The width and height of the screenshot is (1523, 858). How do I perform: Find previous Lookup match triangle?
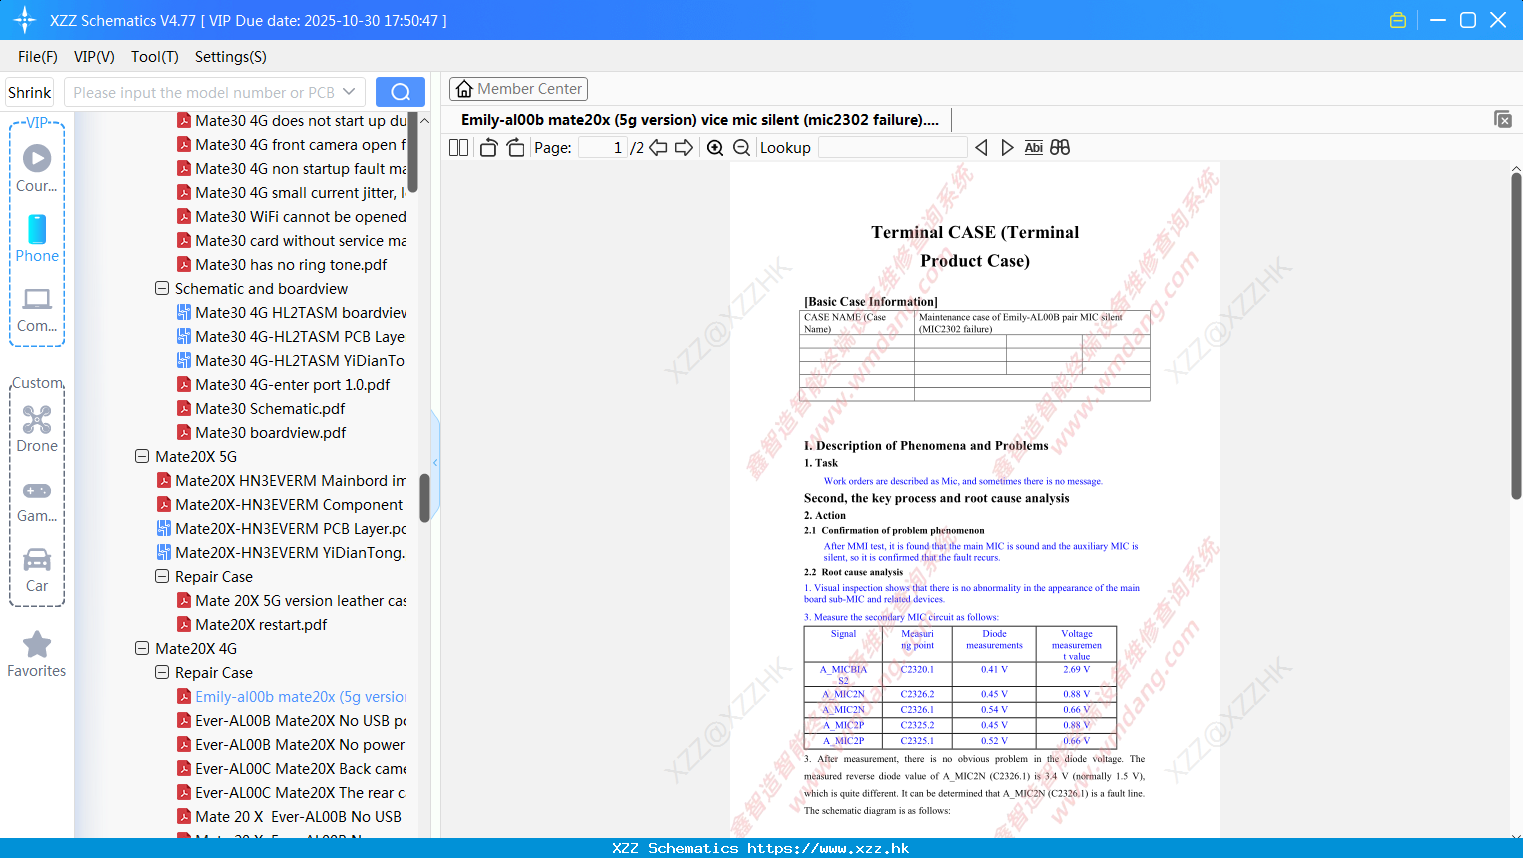click(x=981, y=147)
